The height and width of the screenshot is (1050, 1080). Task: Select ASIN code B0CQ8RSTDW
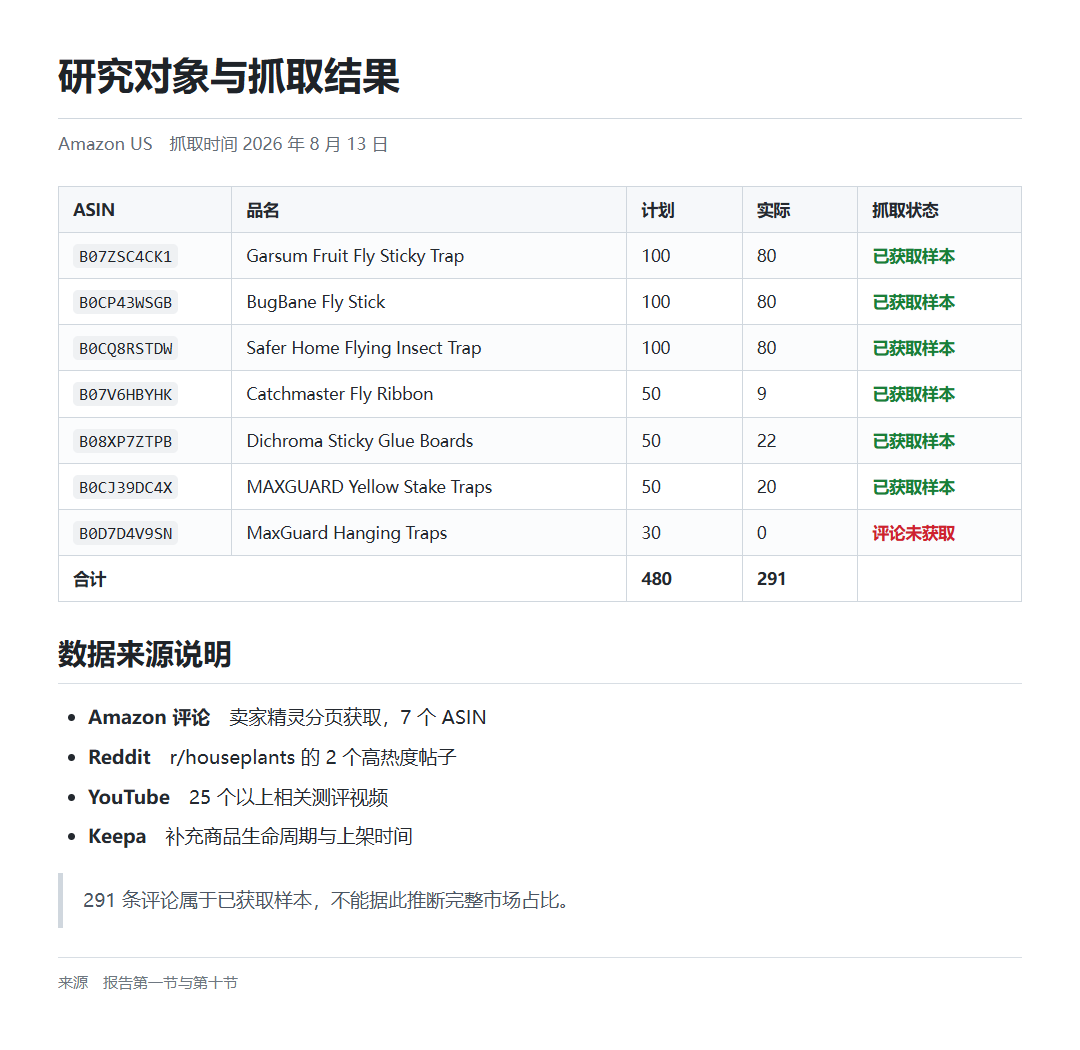[125, 349]
